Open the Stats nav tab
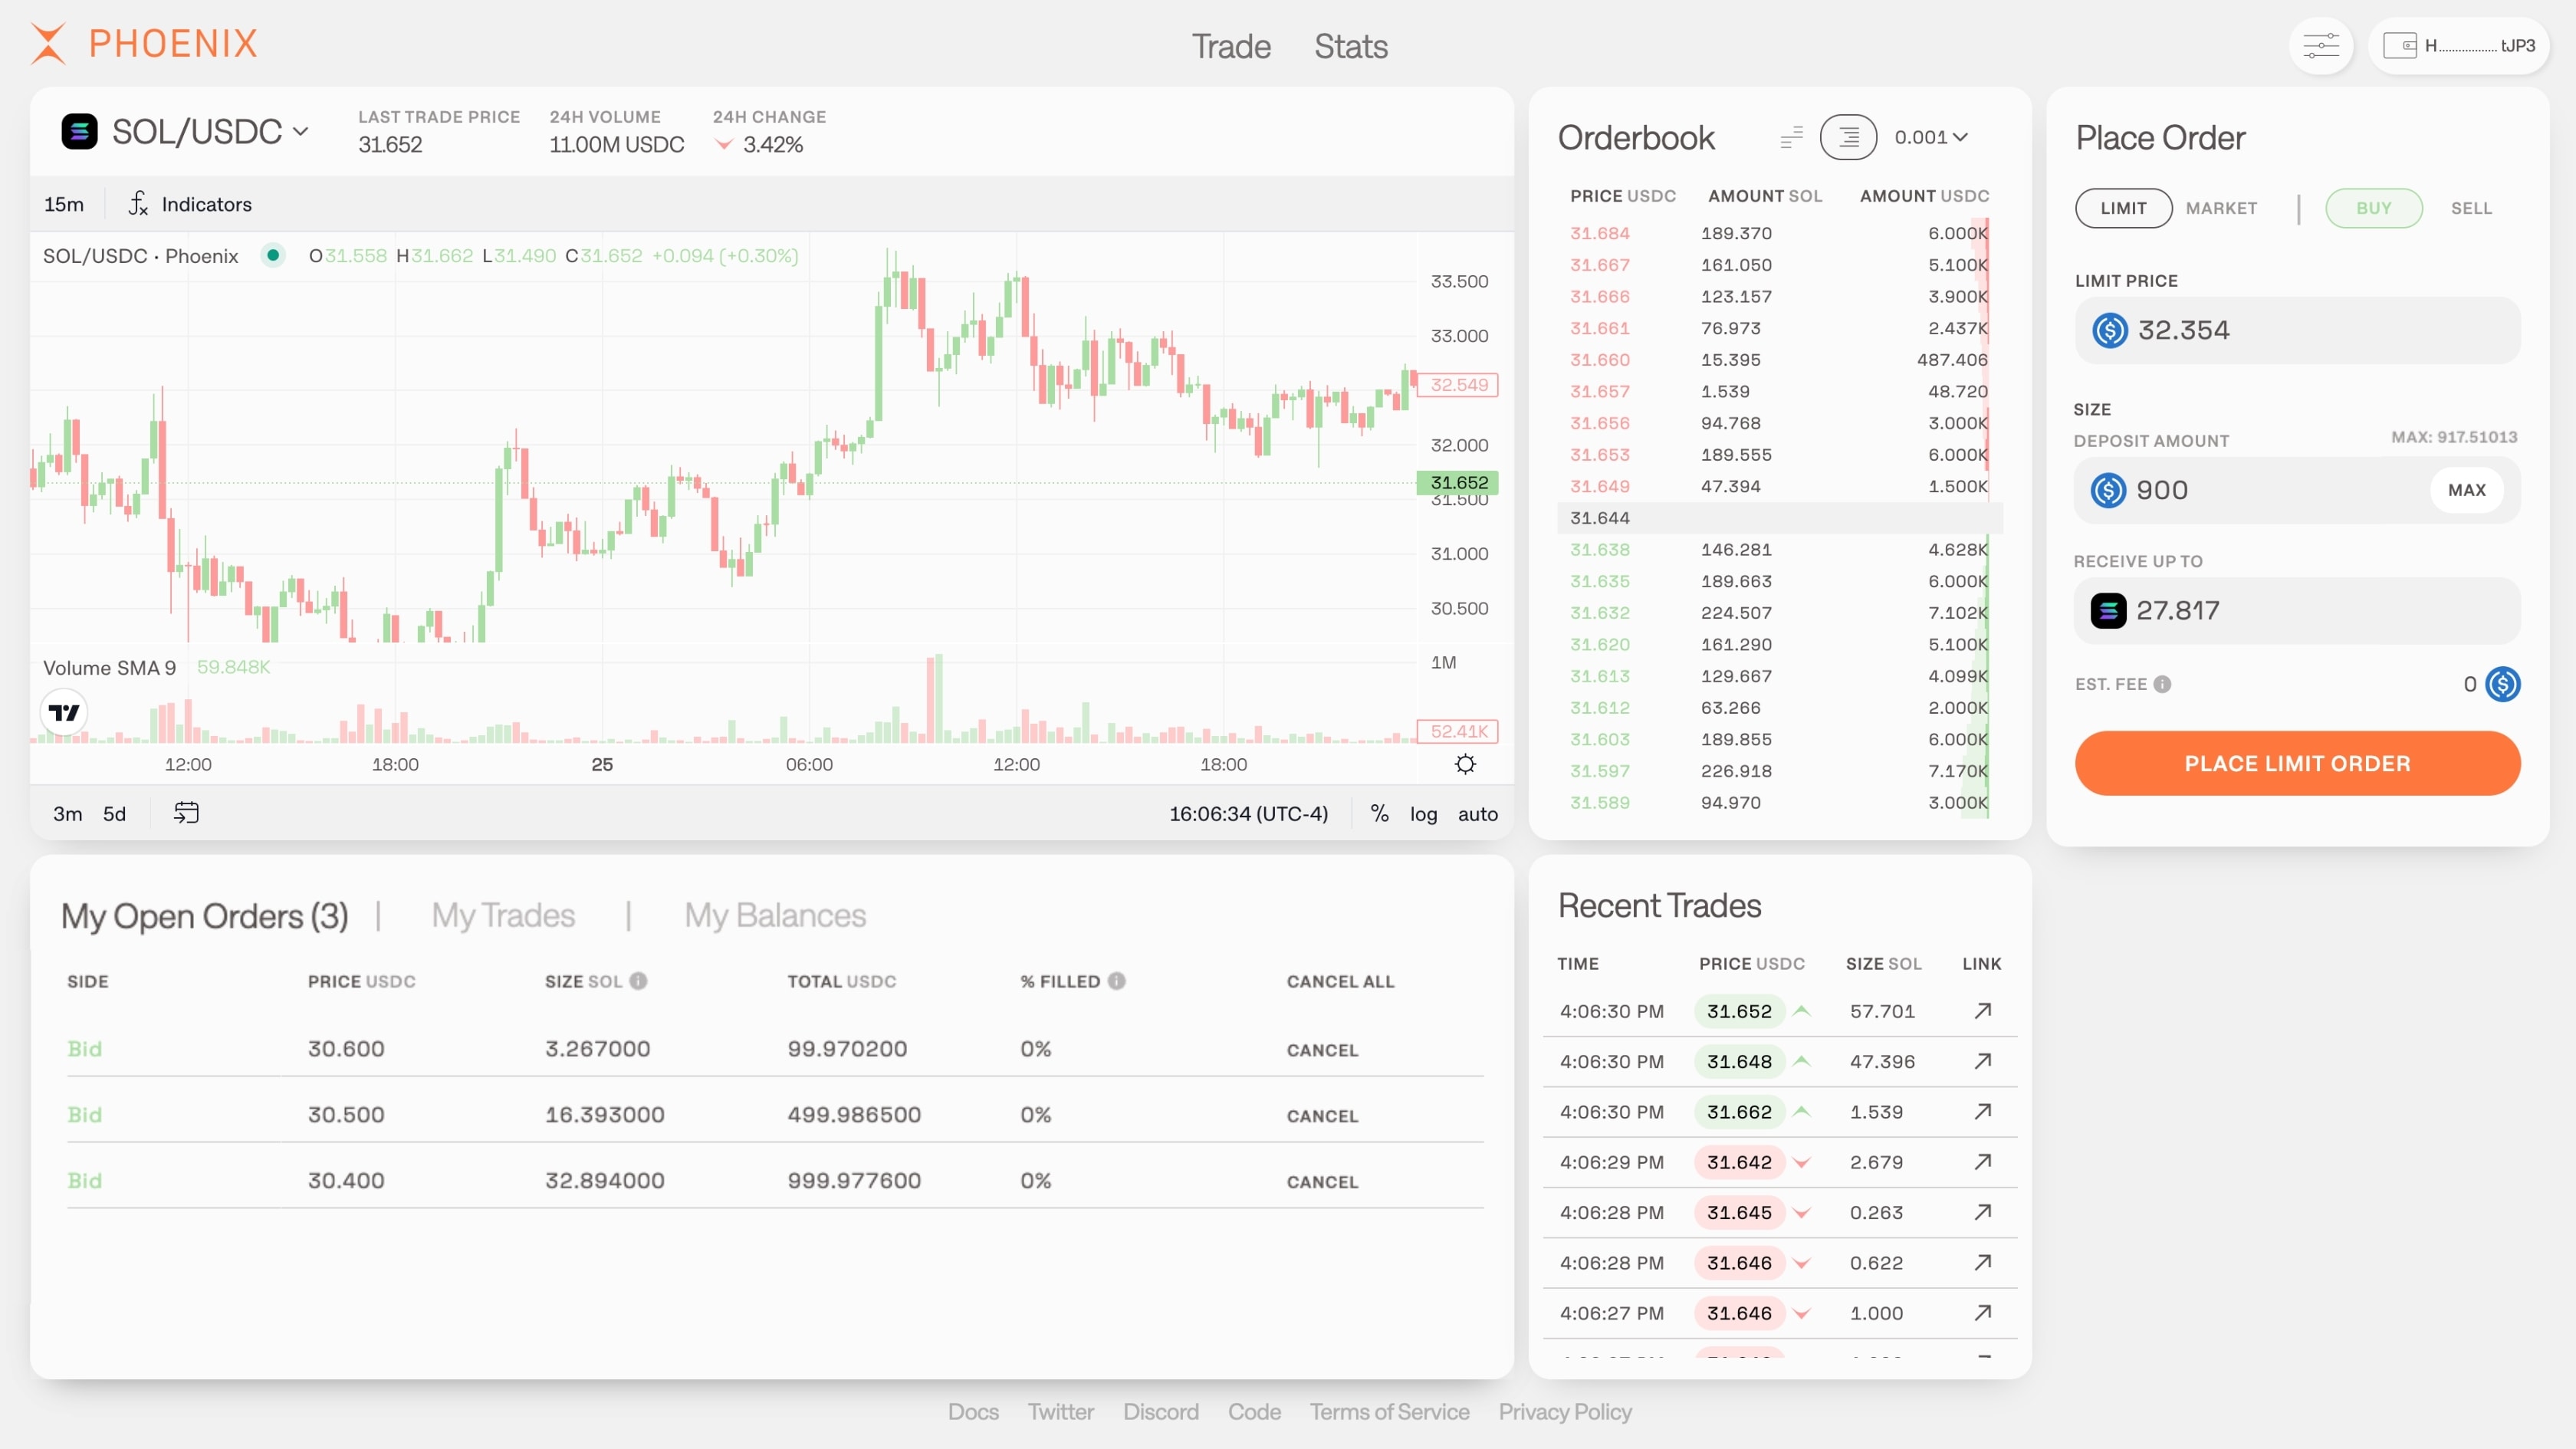This screenshot has width=2576, height=1449. coord(1351,46)
